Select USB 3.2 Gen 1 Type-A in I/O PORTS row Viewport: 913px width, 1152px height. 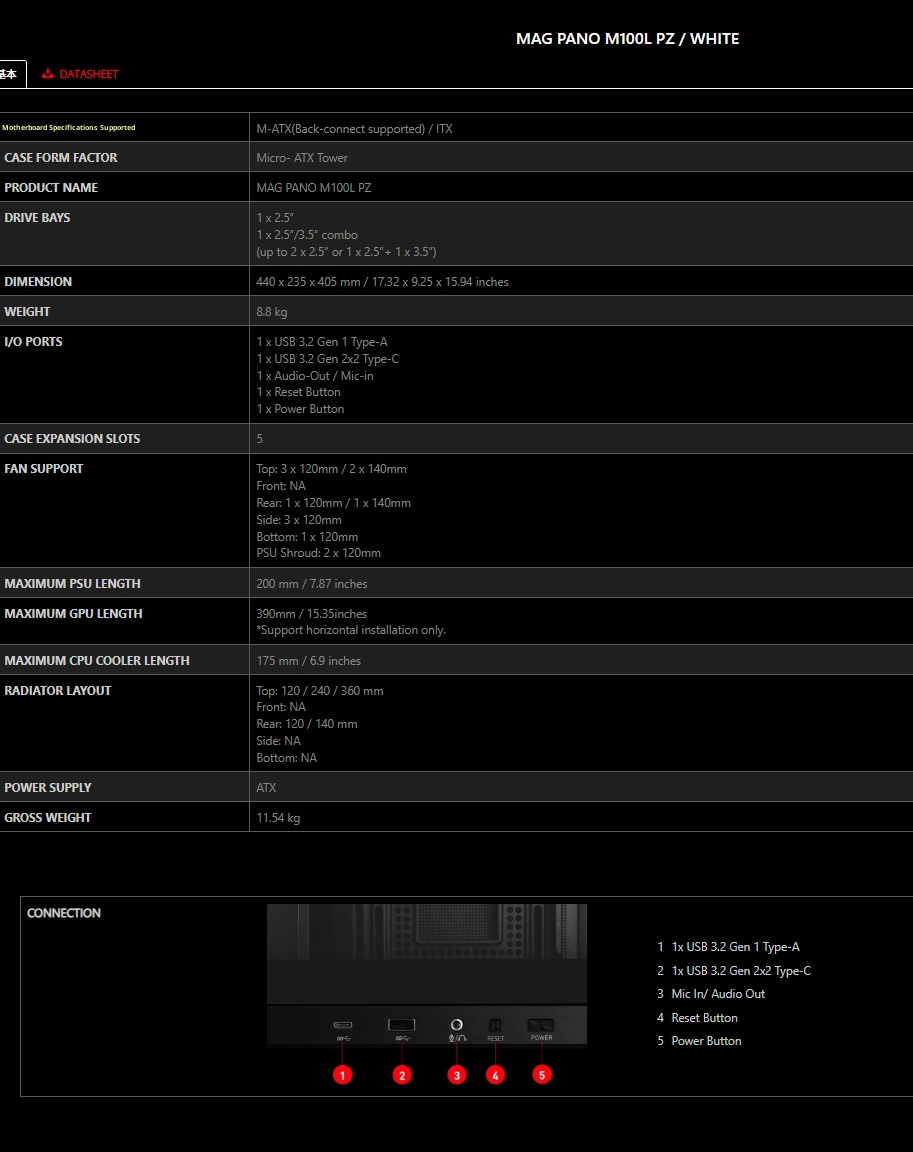tap(322, 342)
